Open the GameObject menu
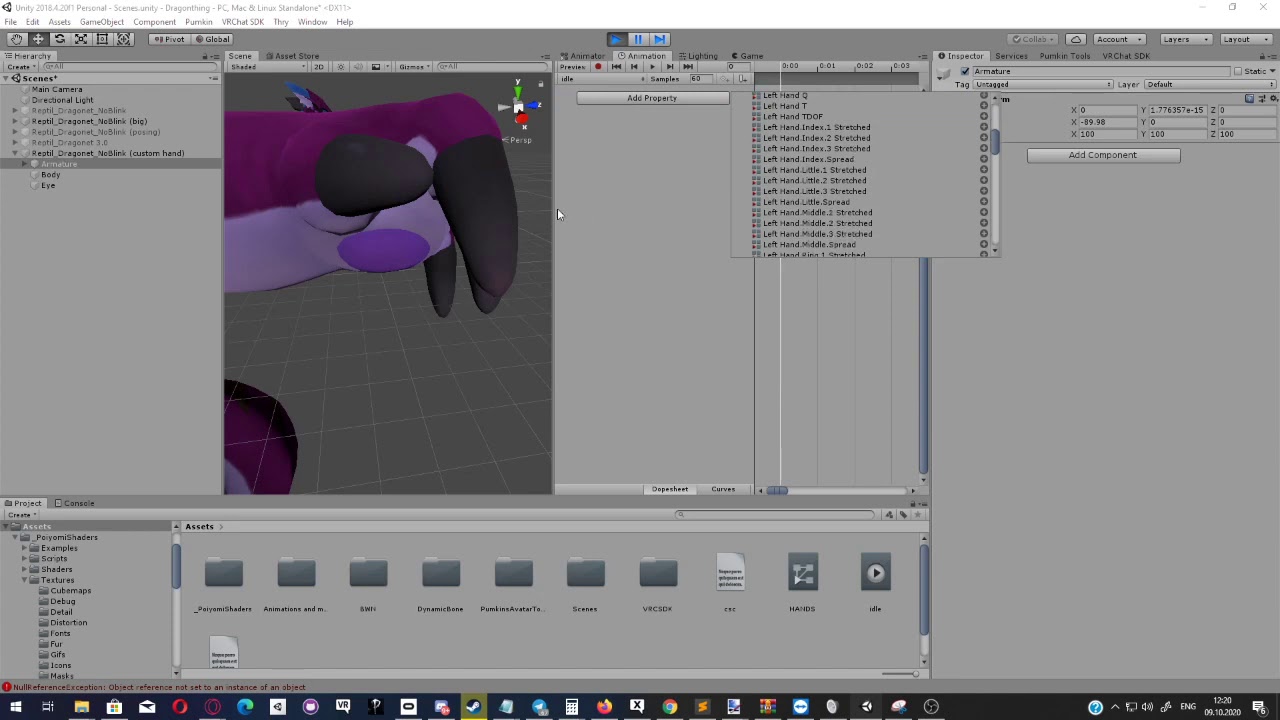Viewport: 1280px width, 720px height. pyautogui.click(x=102, y=22)
